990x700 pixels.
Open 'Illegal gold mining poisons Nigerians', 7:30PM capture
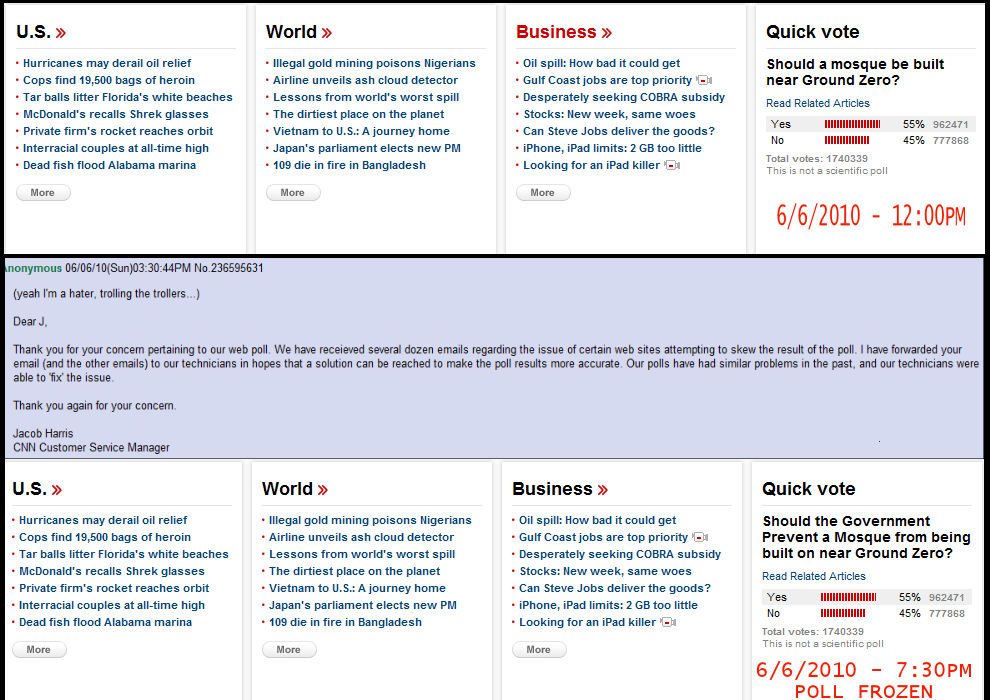370,520
